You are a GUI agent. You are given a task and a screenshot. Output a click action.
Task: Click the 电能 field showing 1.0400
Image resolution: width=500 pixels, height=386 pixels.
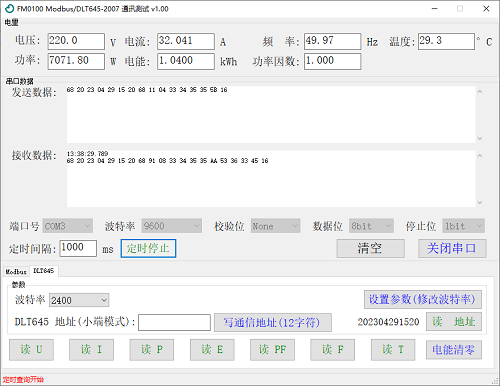(x=186, y=61)
